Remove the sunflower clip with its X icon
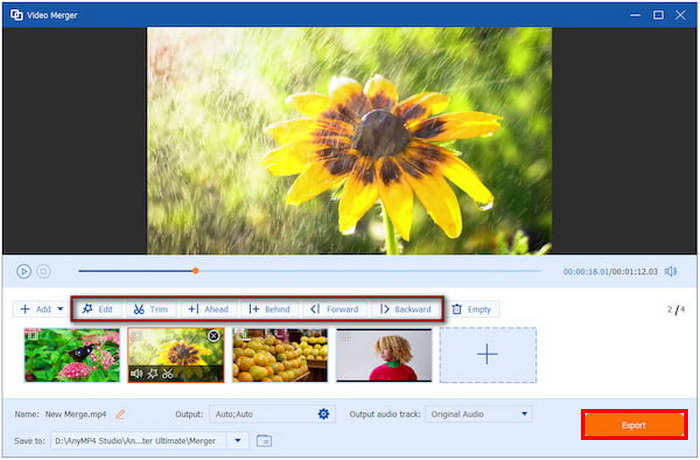 coord(214,335)
